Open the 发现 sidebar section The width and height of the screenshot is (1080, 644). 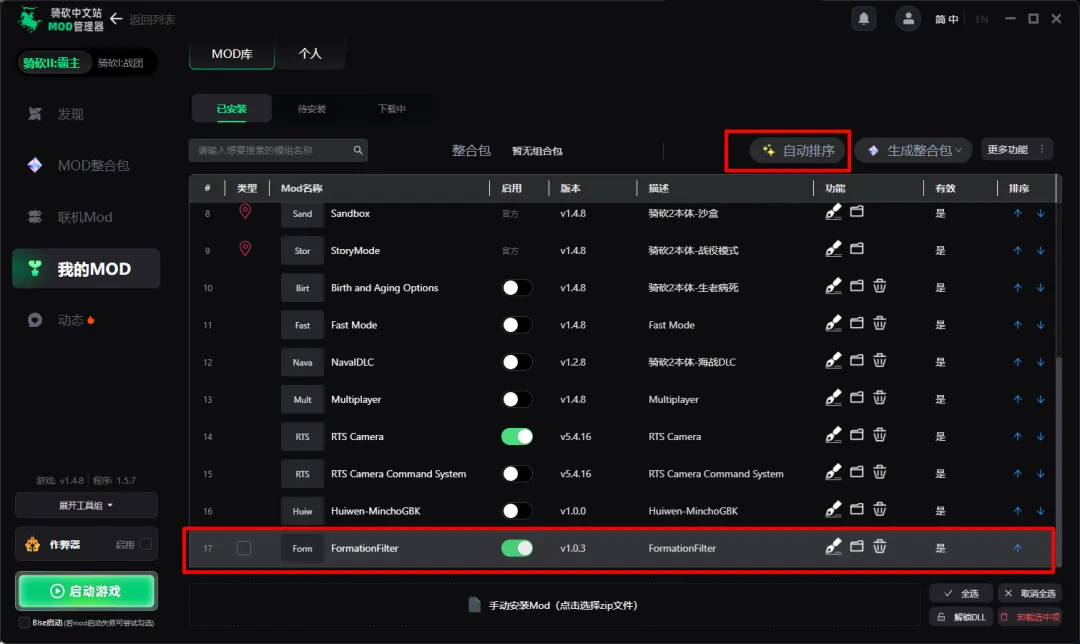(70, 114)
